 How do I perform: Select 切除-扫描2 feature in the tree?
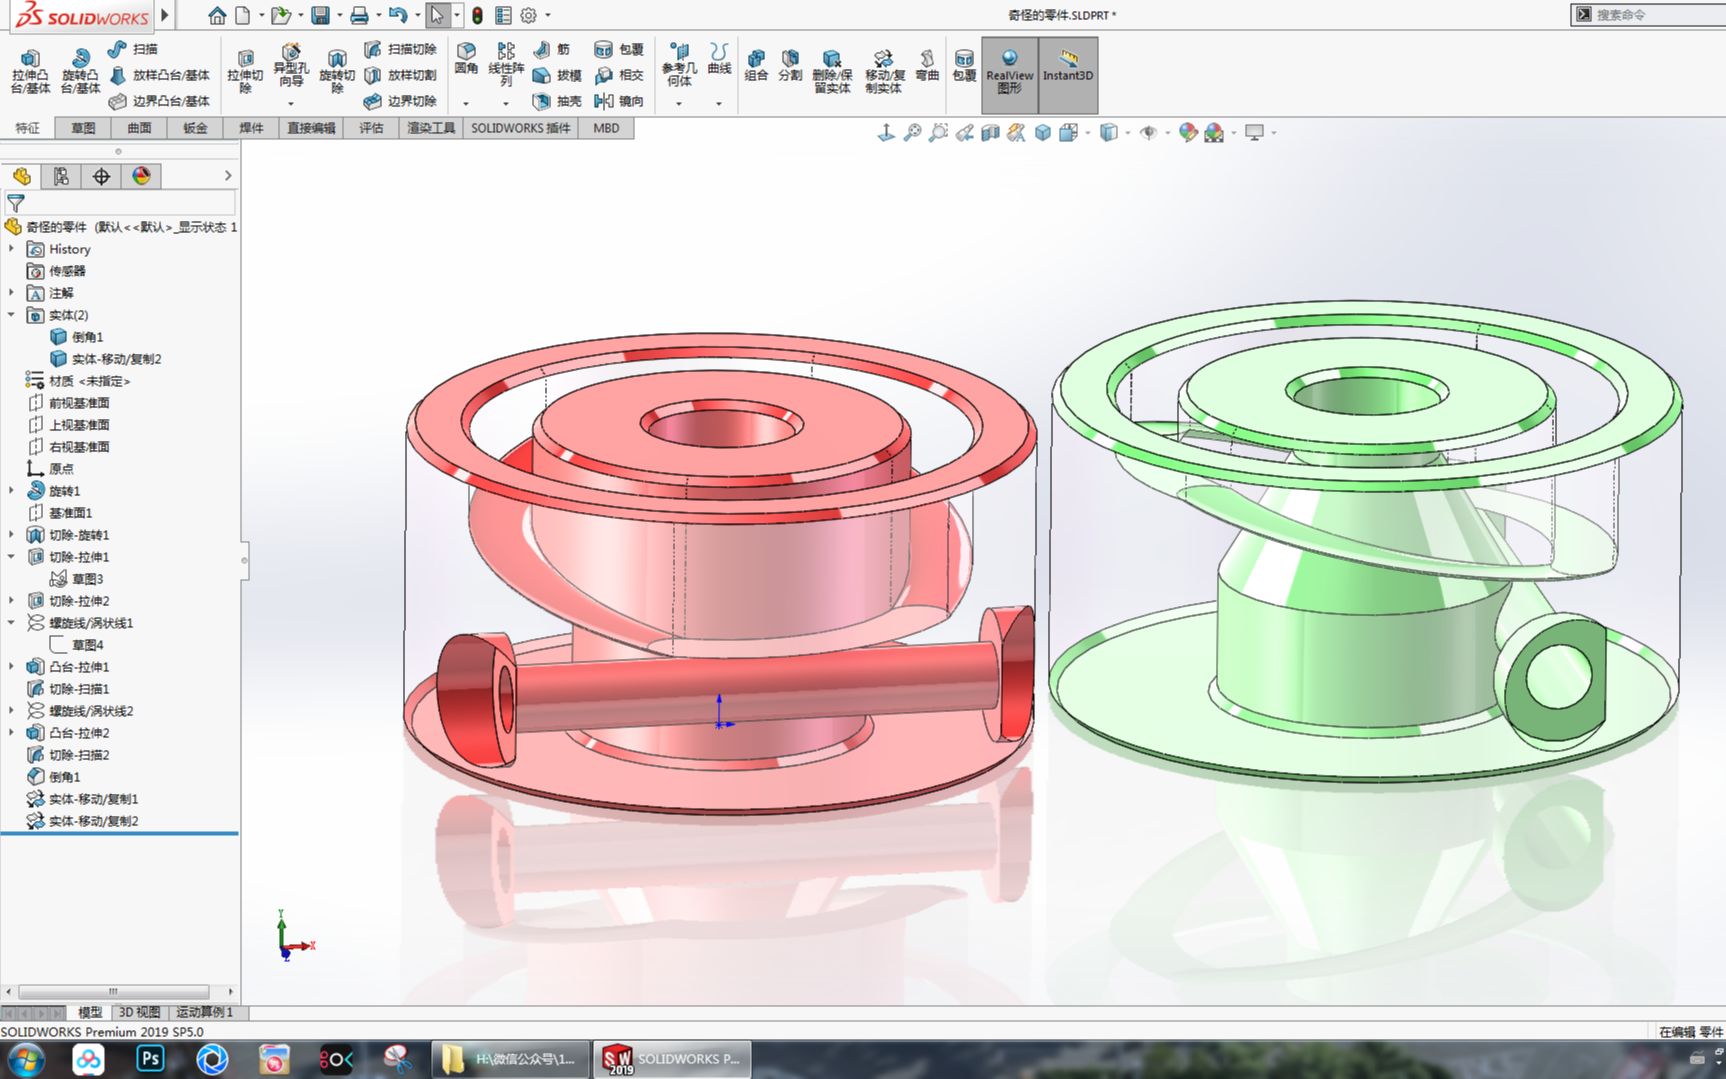[x=68, y=755]
